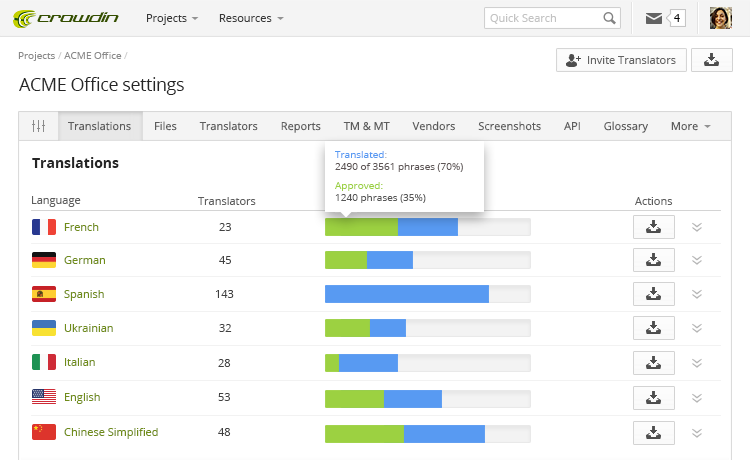Click the Spanish translators count 143
Viewport: 750px width, 460px height.
pyautogui.click(x=224, y=294)
